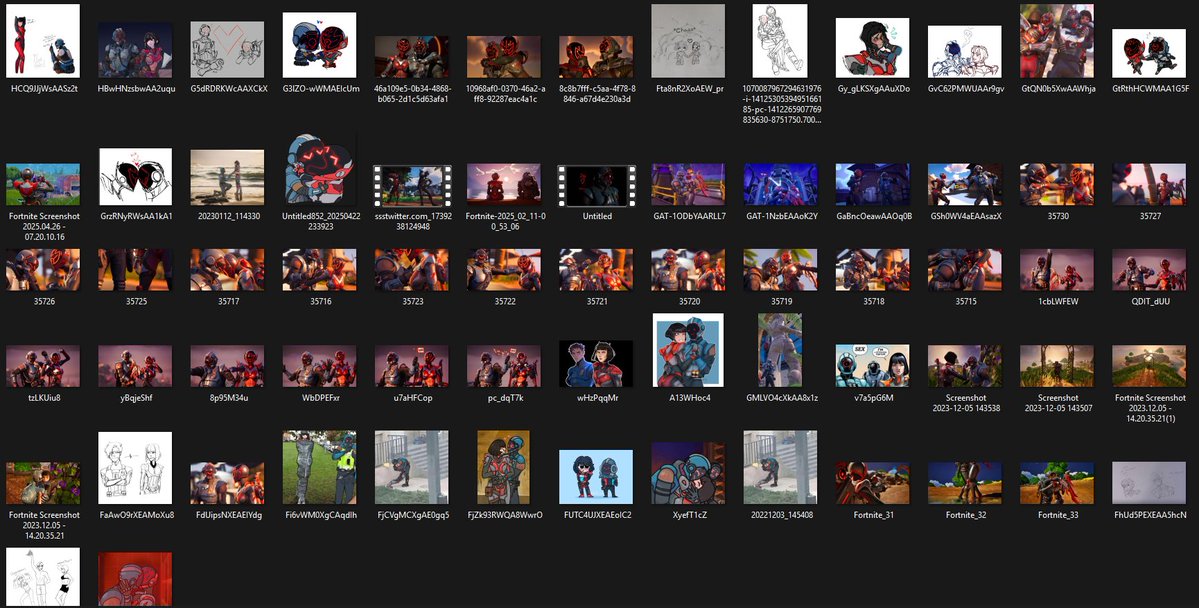The width and height of the screenshot is (1199, 608).
Task: Select the FjZk93RWQA8WwrO thumbnail
Action: pyautogui.click(x=503, y=467)
